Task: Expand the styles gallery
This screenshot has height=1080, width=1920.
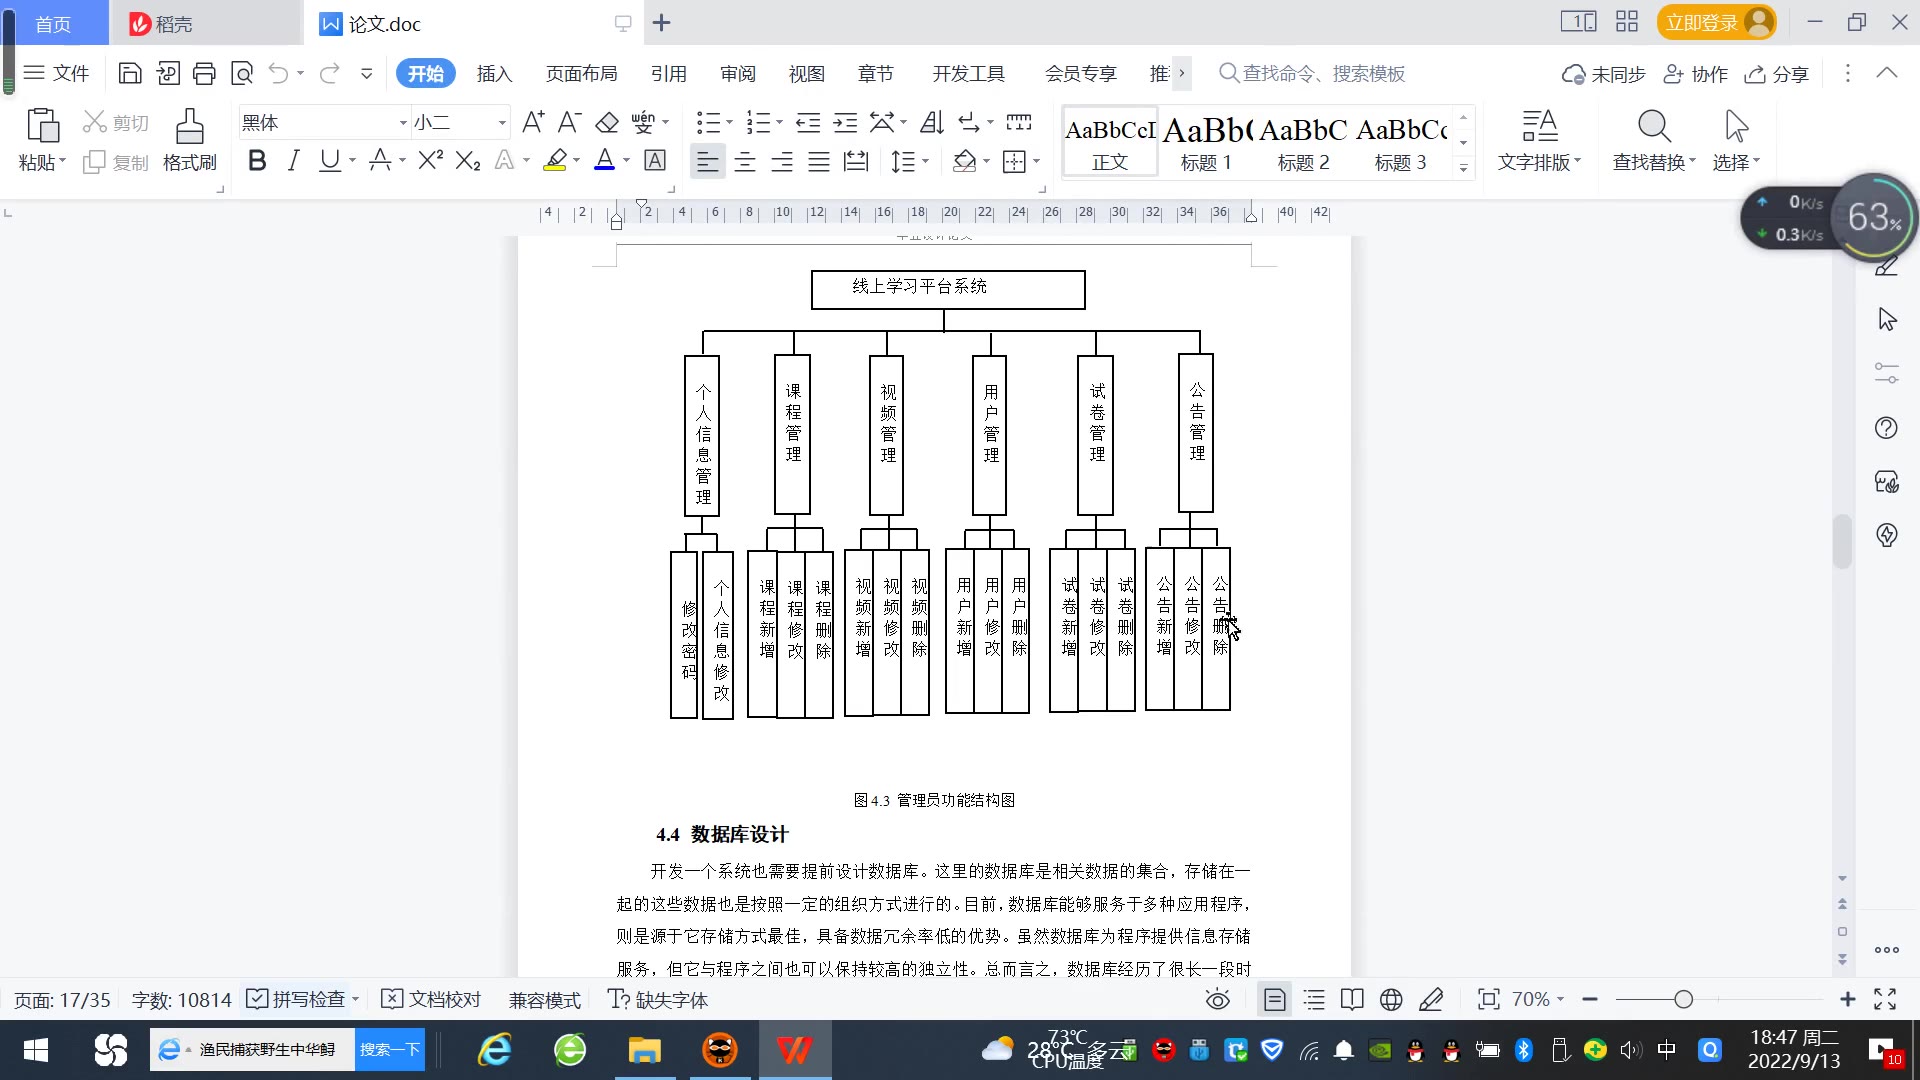Action: tap(1463, 167)
